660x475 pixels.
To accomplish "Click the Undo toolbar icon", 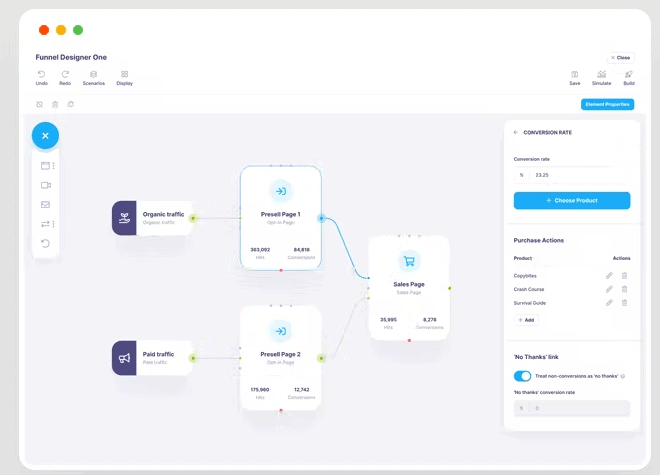I will click(41, 74).
